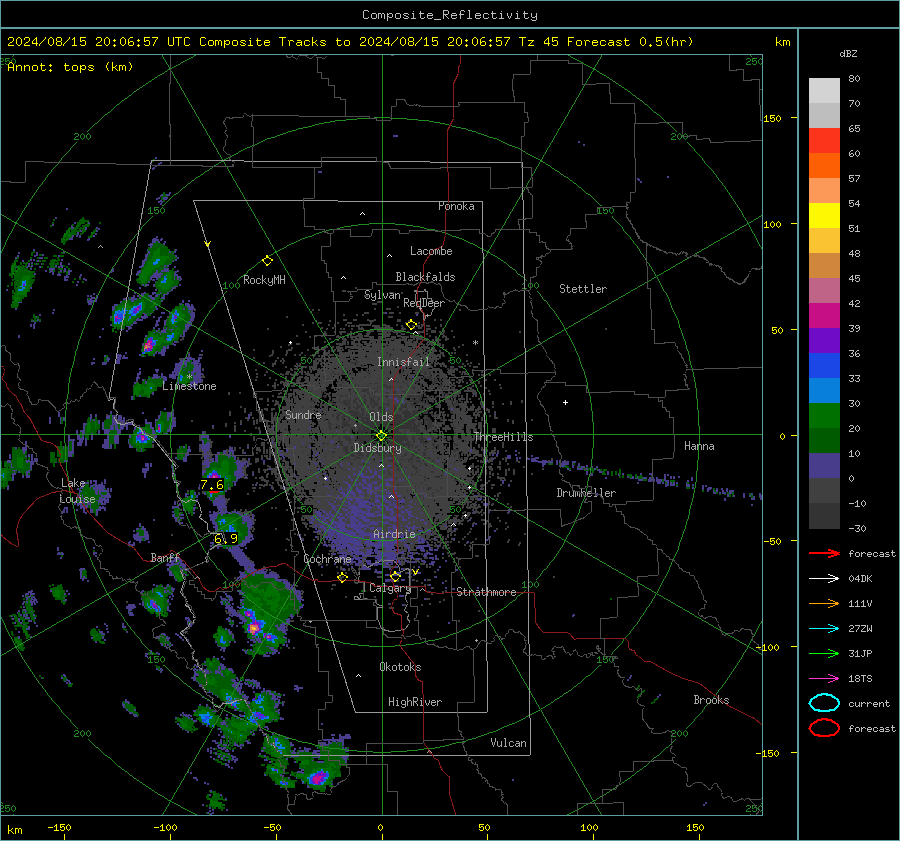Select the magenta swatch in dBZ legend
The width and height of the screenshot is (900, 841).
click(824, 316)
